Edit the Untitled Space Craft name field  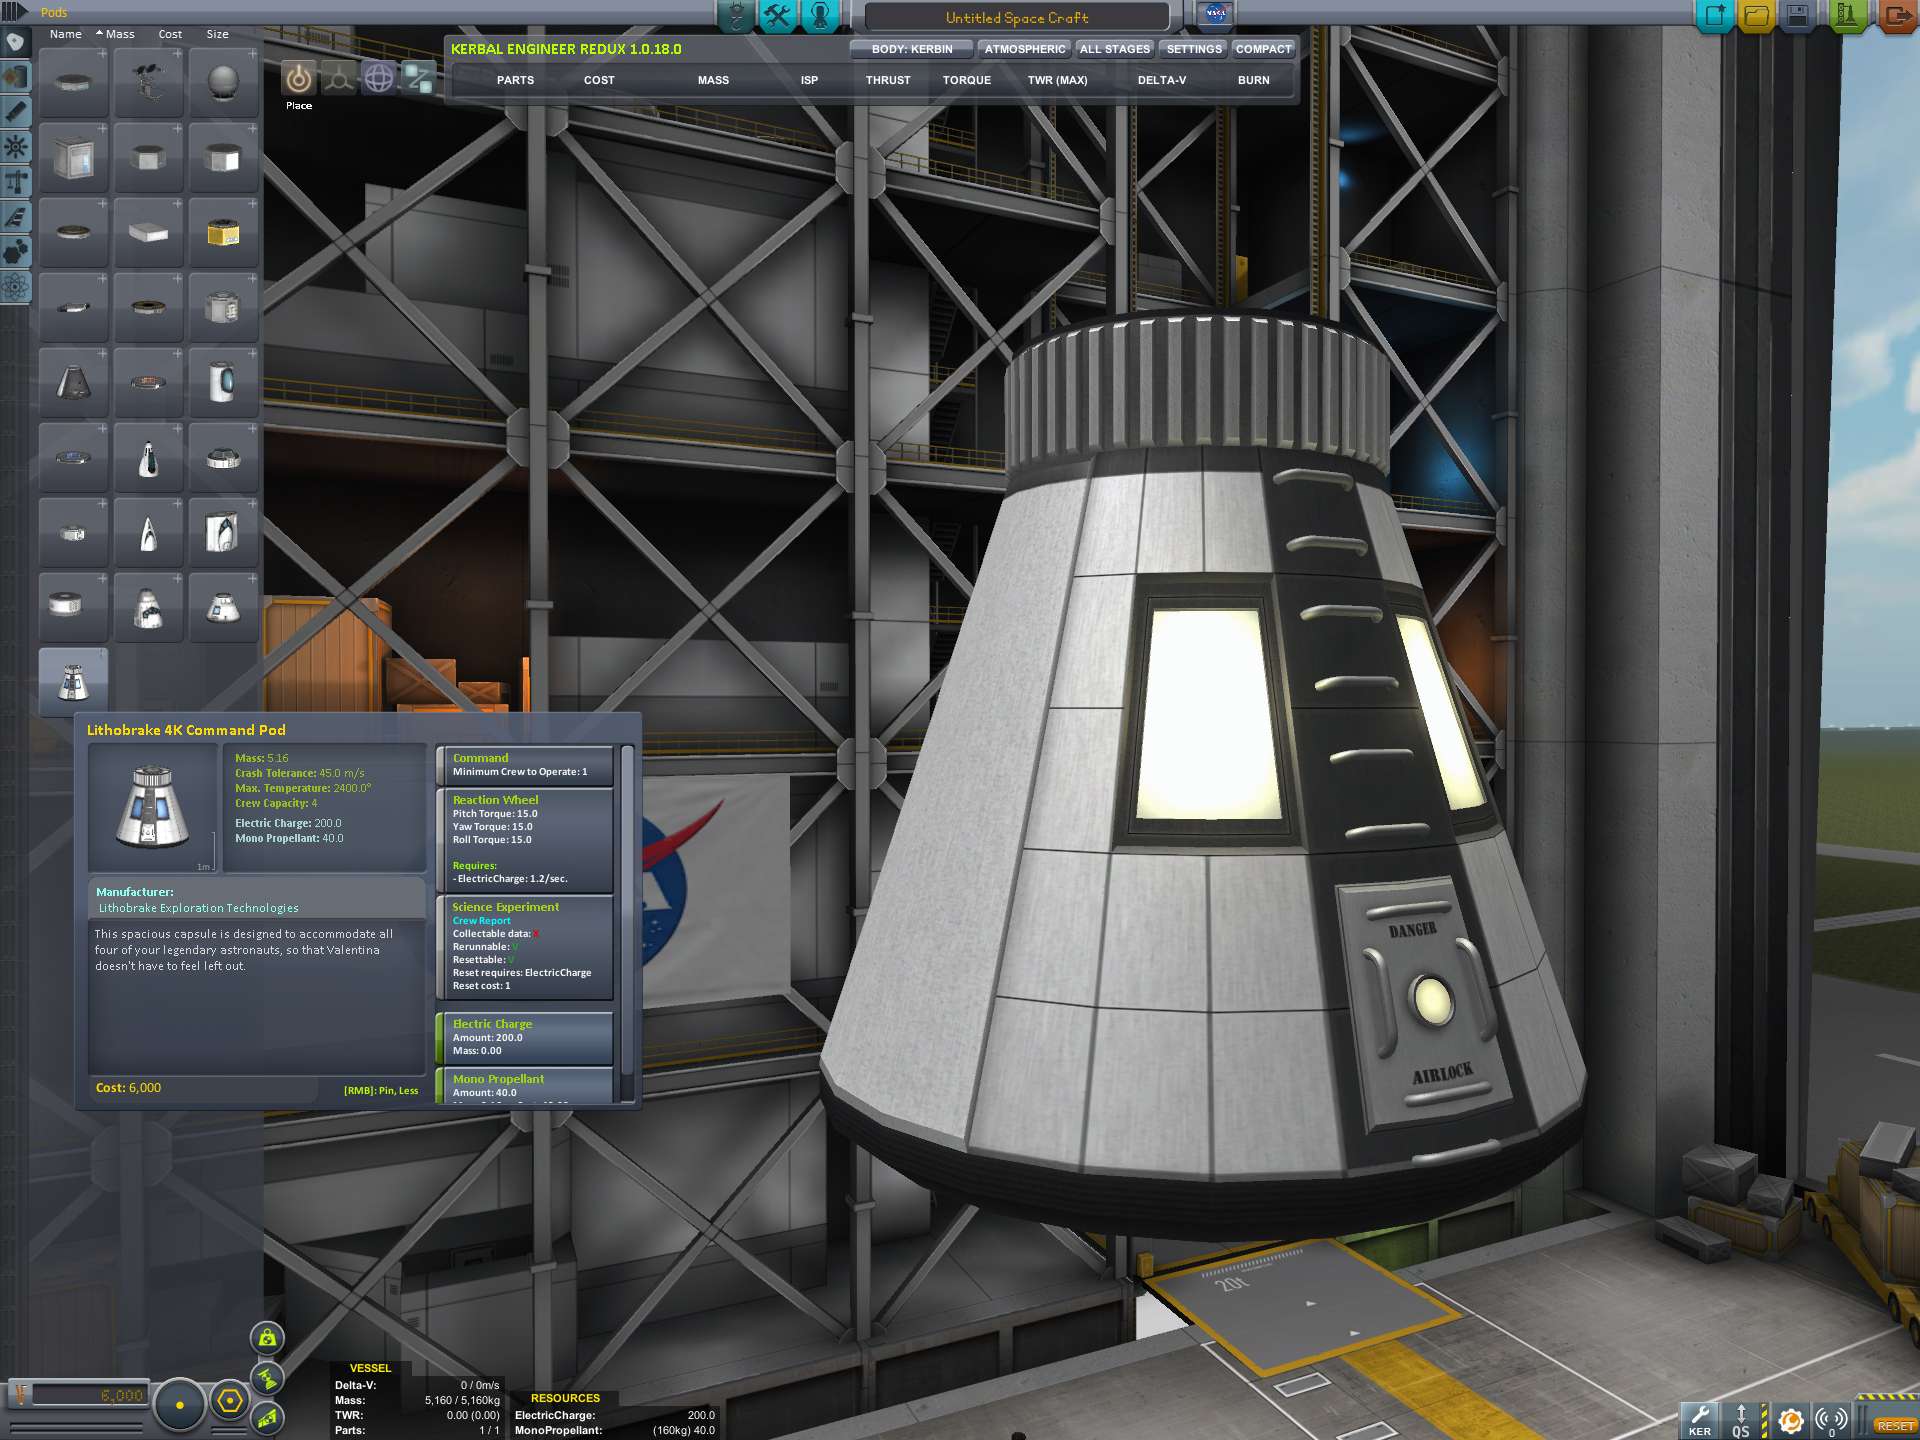click(x=1016, y=17)
